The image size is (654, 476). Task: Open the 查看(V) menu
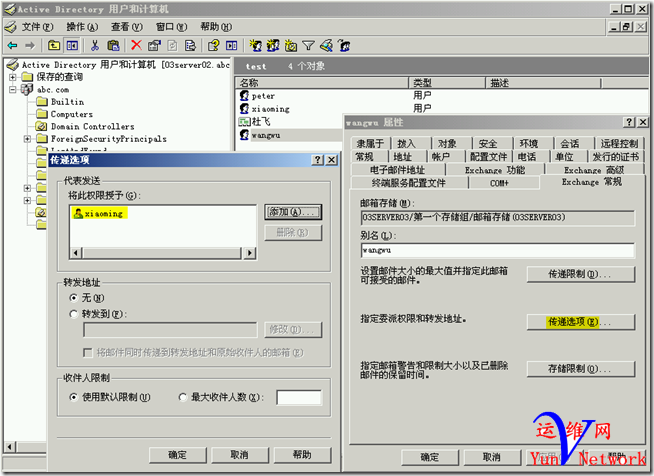(x=127, y=27)
